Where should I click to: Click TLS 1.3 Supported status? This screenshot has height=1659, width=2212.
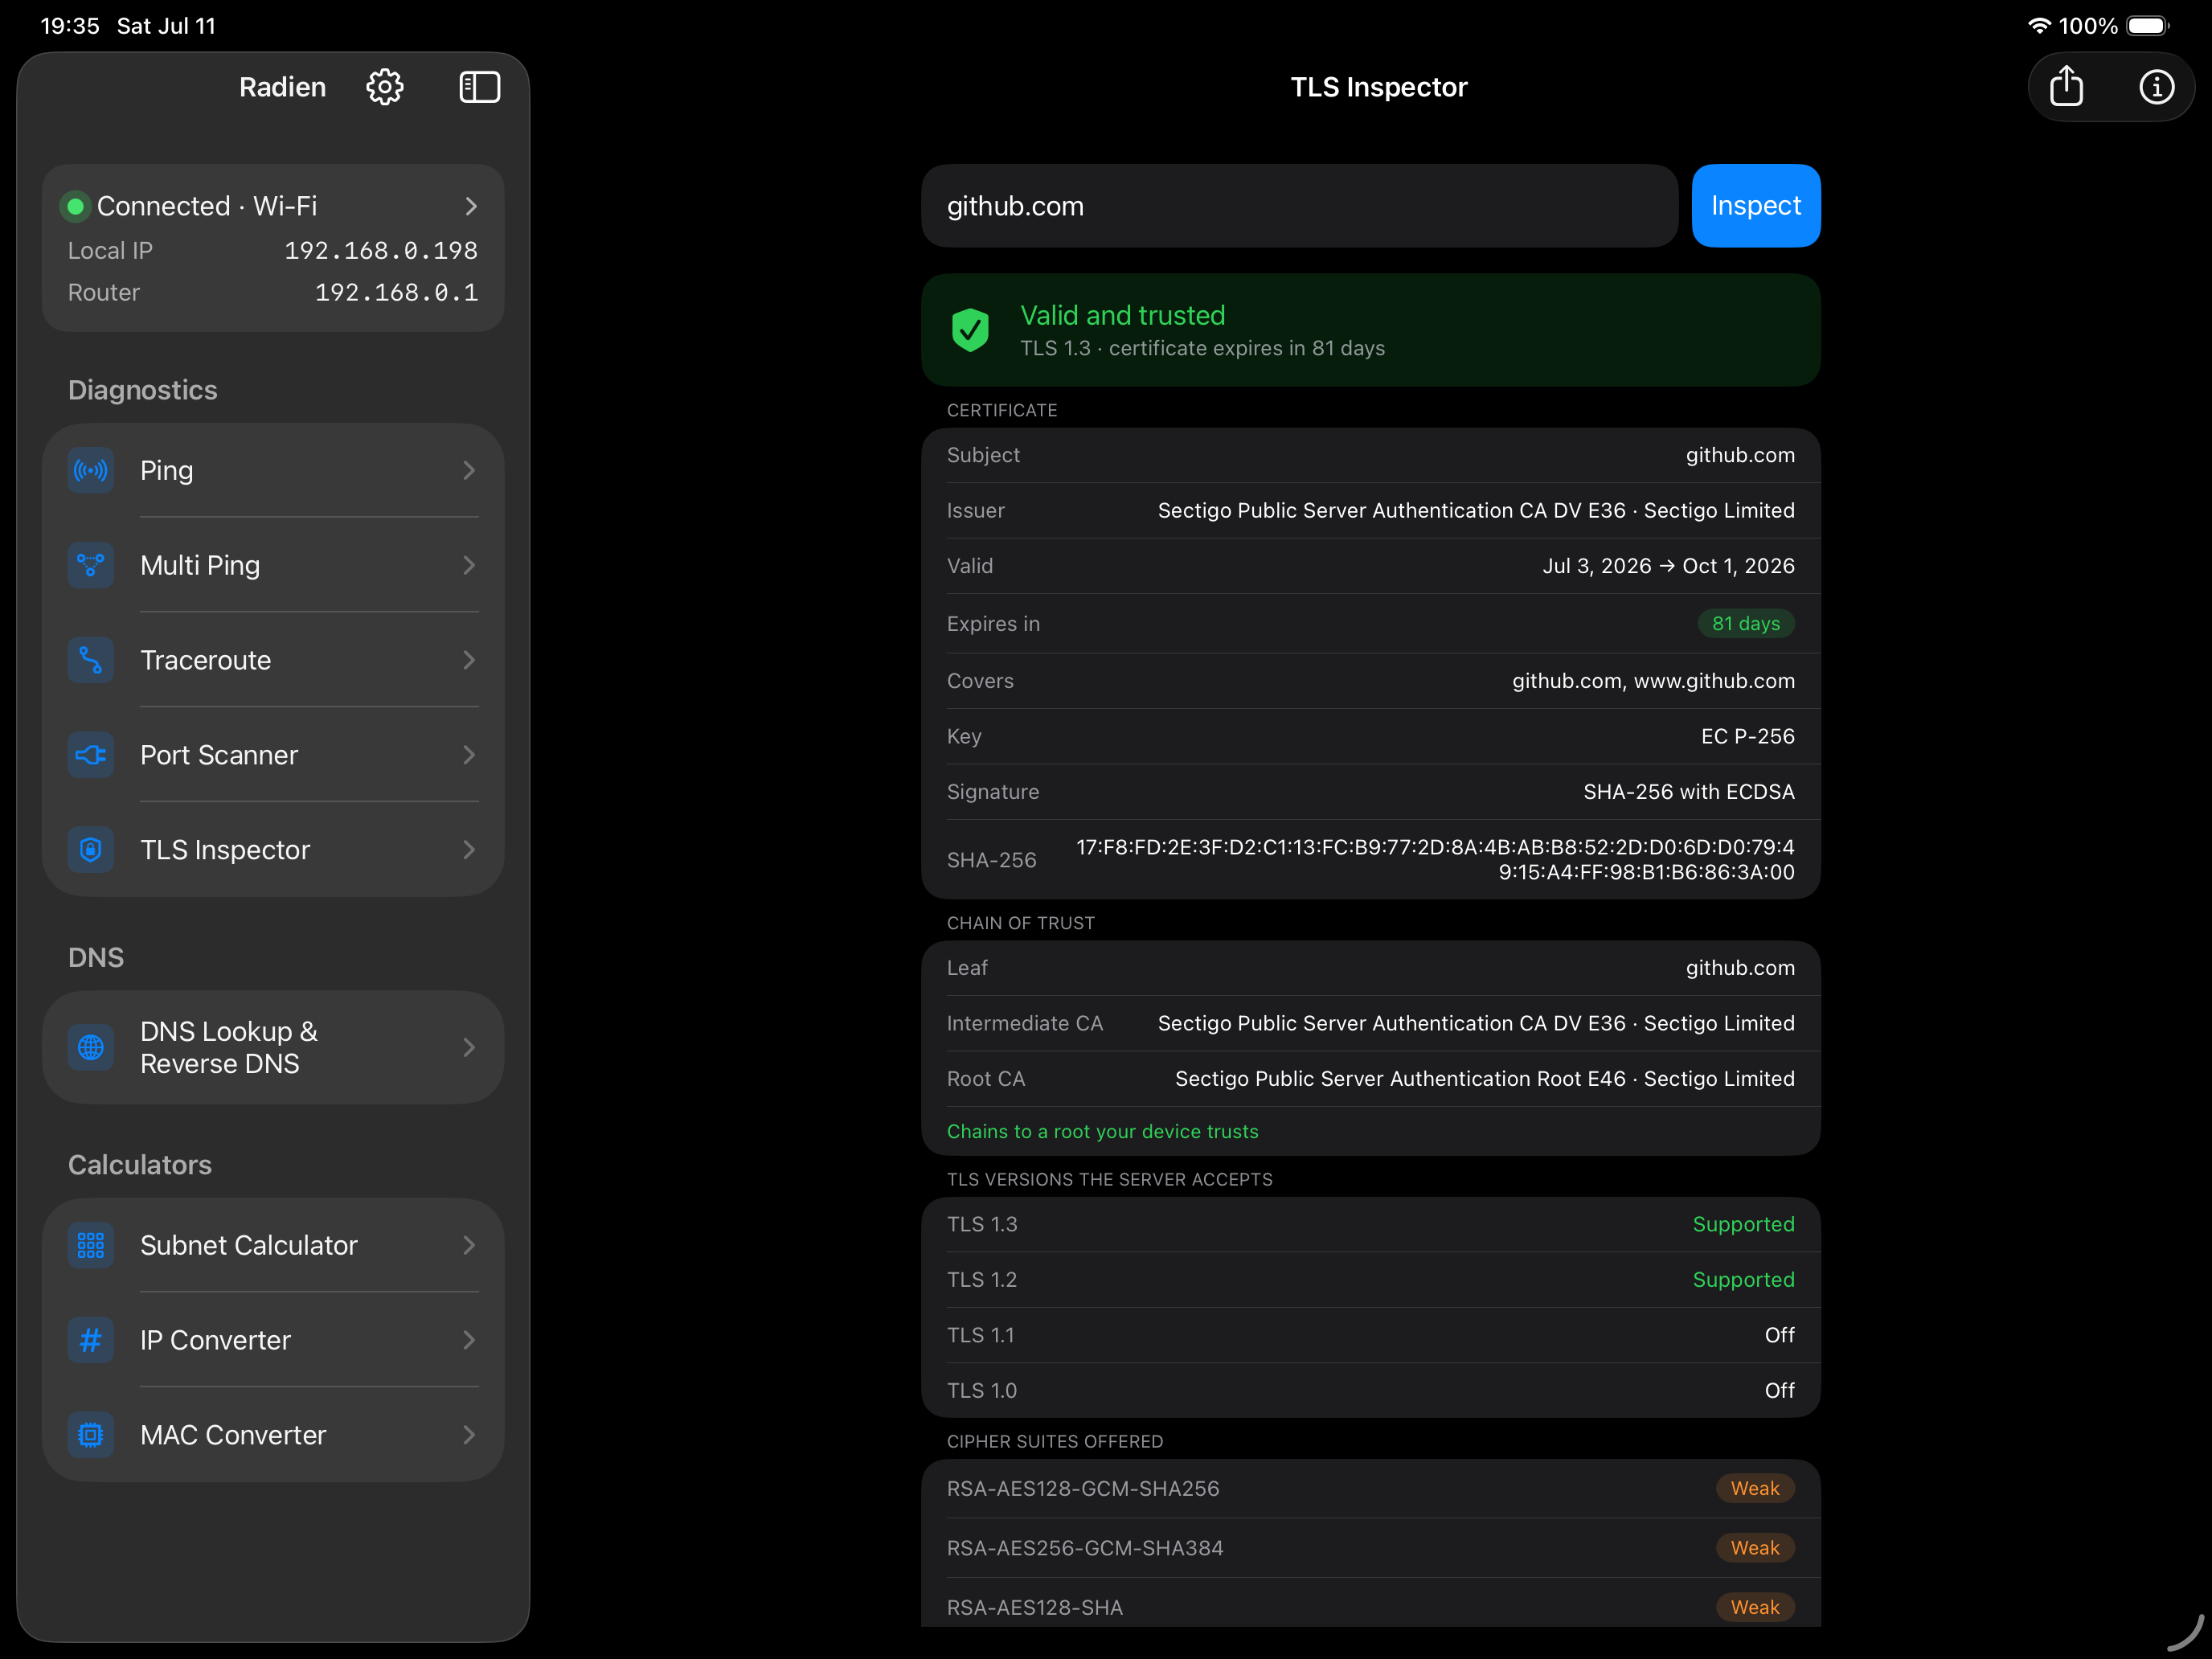click(1743, 1224)
